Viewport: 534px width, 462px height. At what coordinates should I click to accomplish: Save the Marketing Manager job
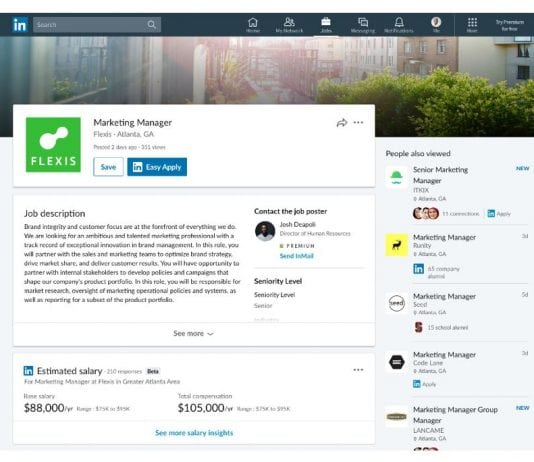tap(108, 167)
